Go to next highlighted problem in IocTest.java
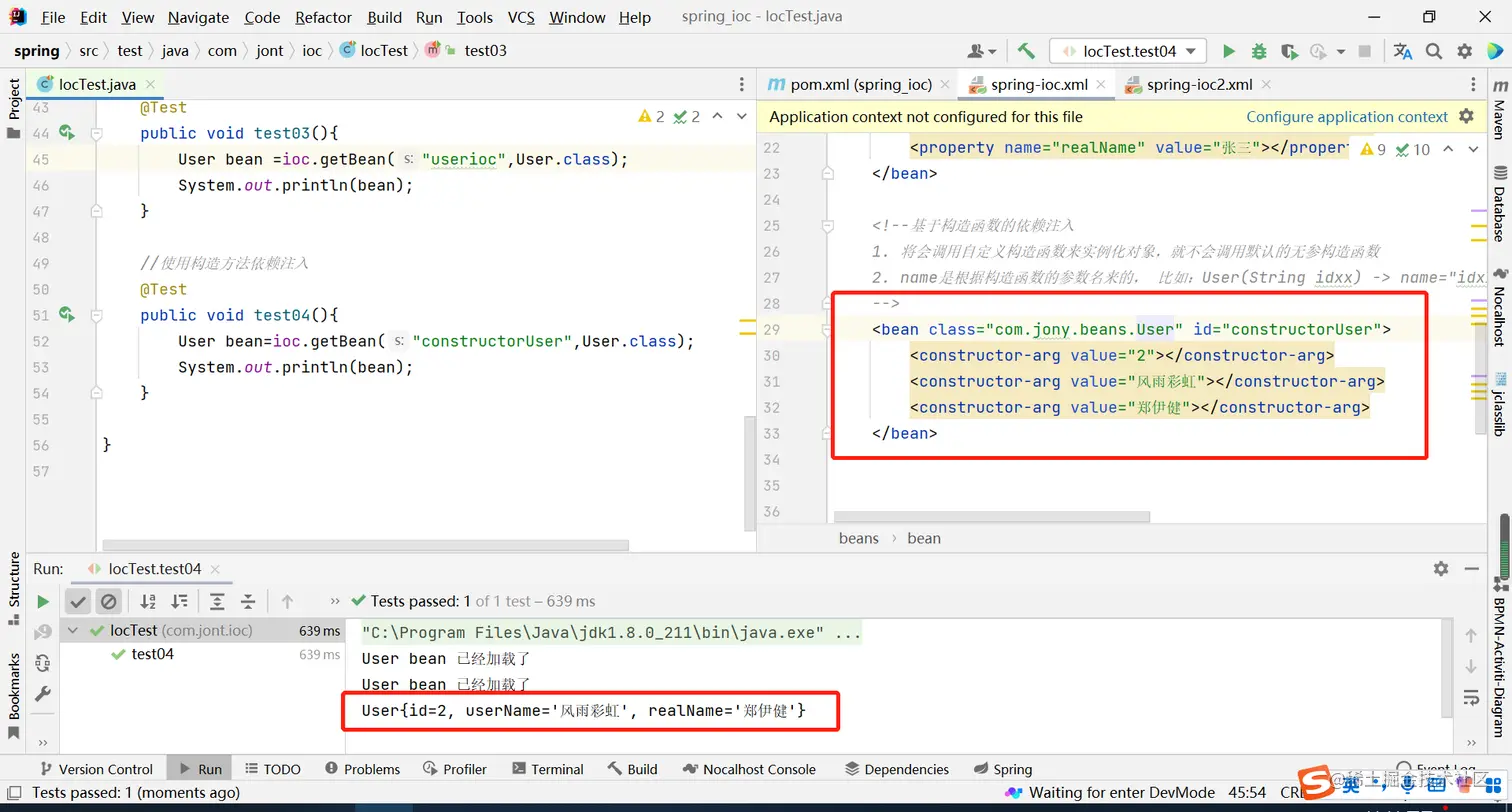Image resolution: width=1512 pixels, height=812 pixels. 742,116
